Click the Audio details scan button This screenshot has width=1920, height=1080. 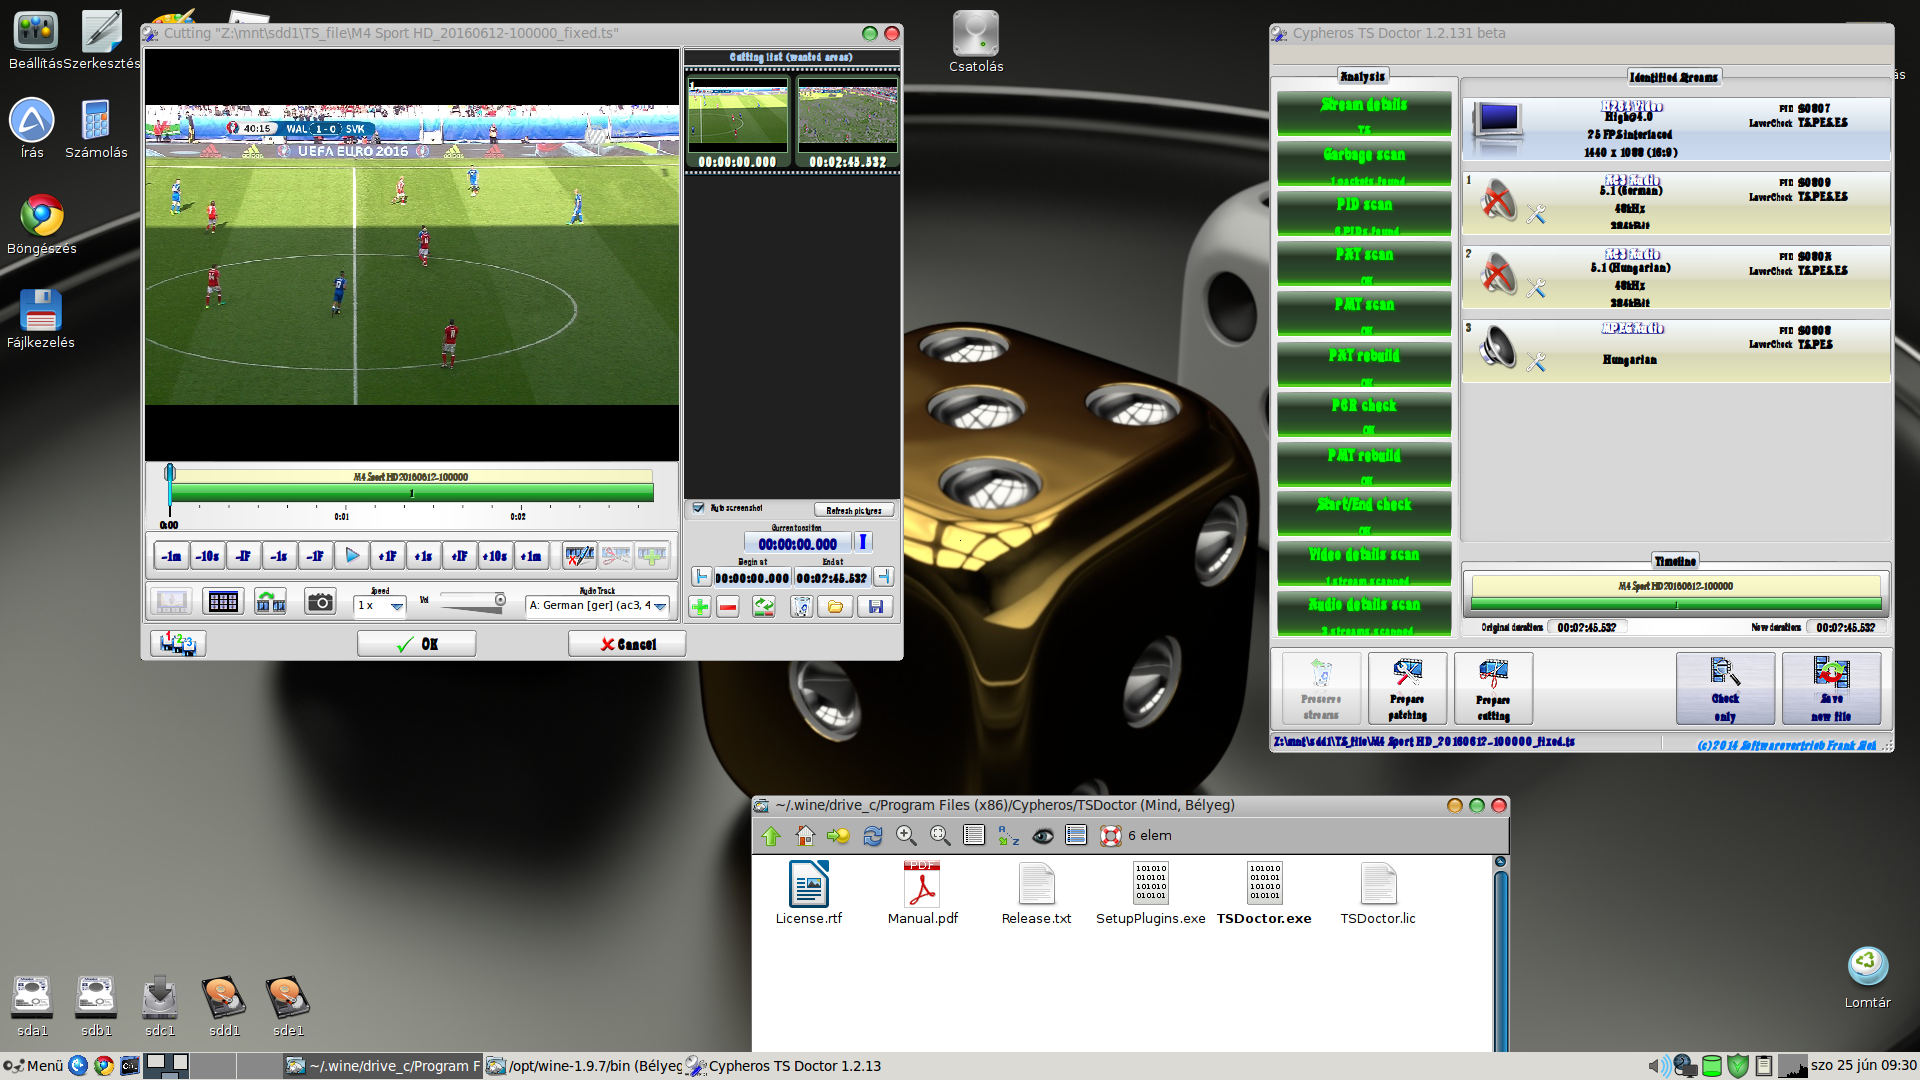[x=1364, y=613]
